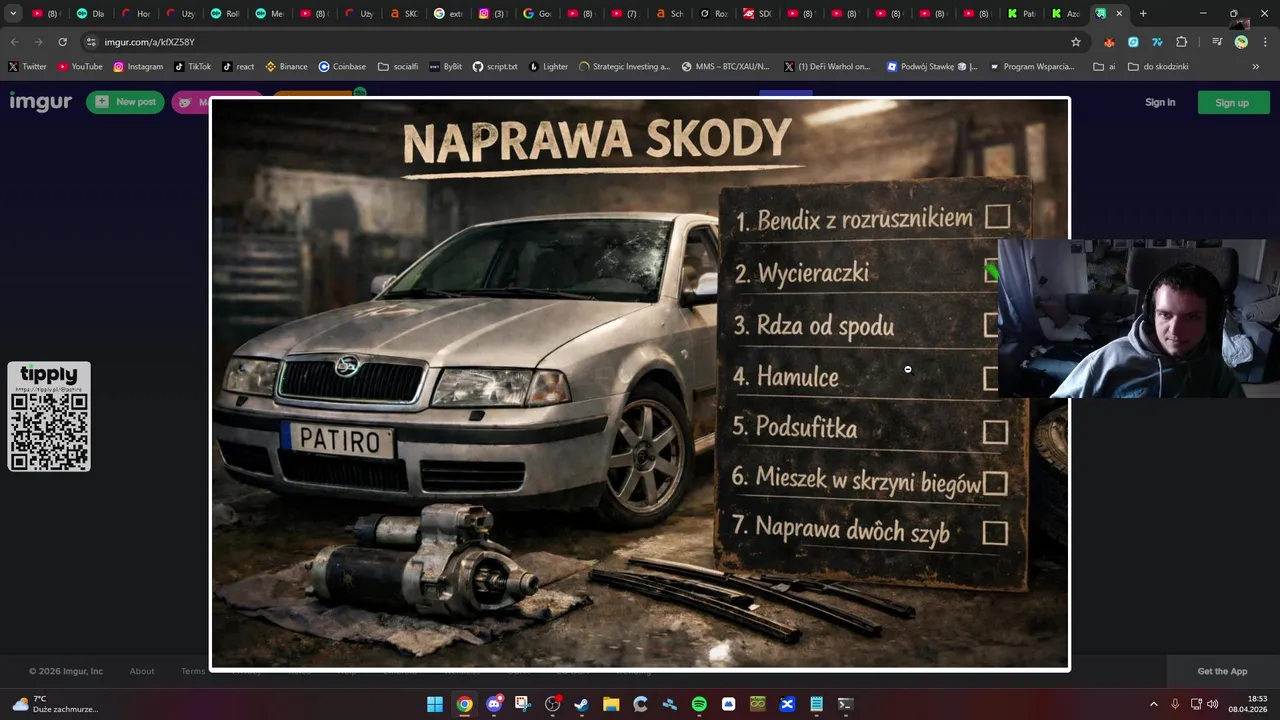The image size is (1280, 720).
Task: View site information icon beside the URL
Action: (91, 42)
